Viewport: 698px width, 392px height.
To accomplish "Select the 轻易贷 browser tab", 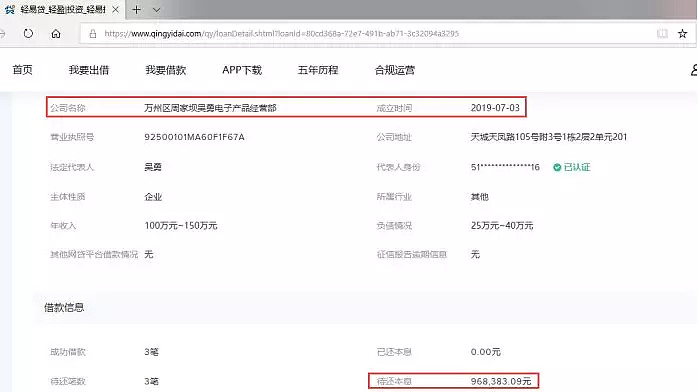I will (x=62, y=9).
